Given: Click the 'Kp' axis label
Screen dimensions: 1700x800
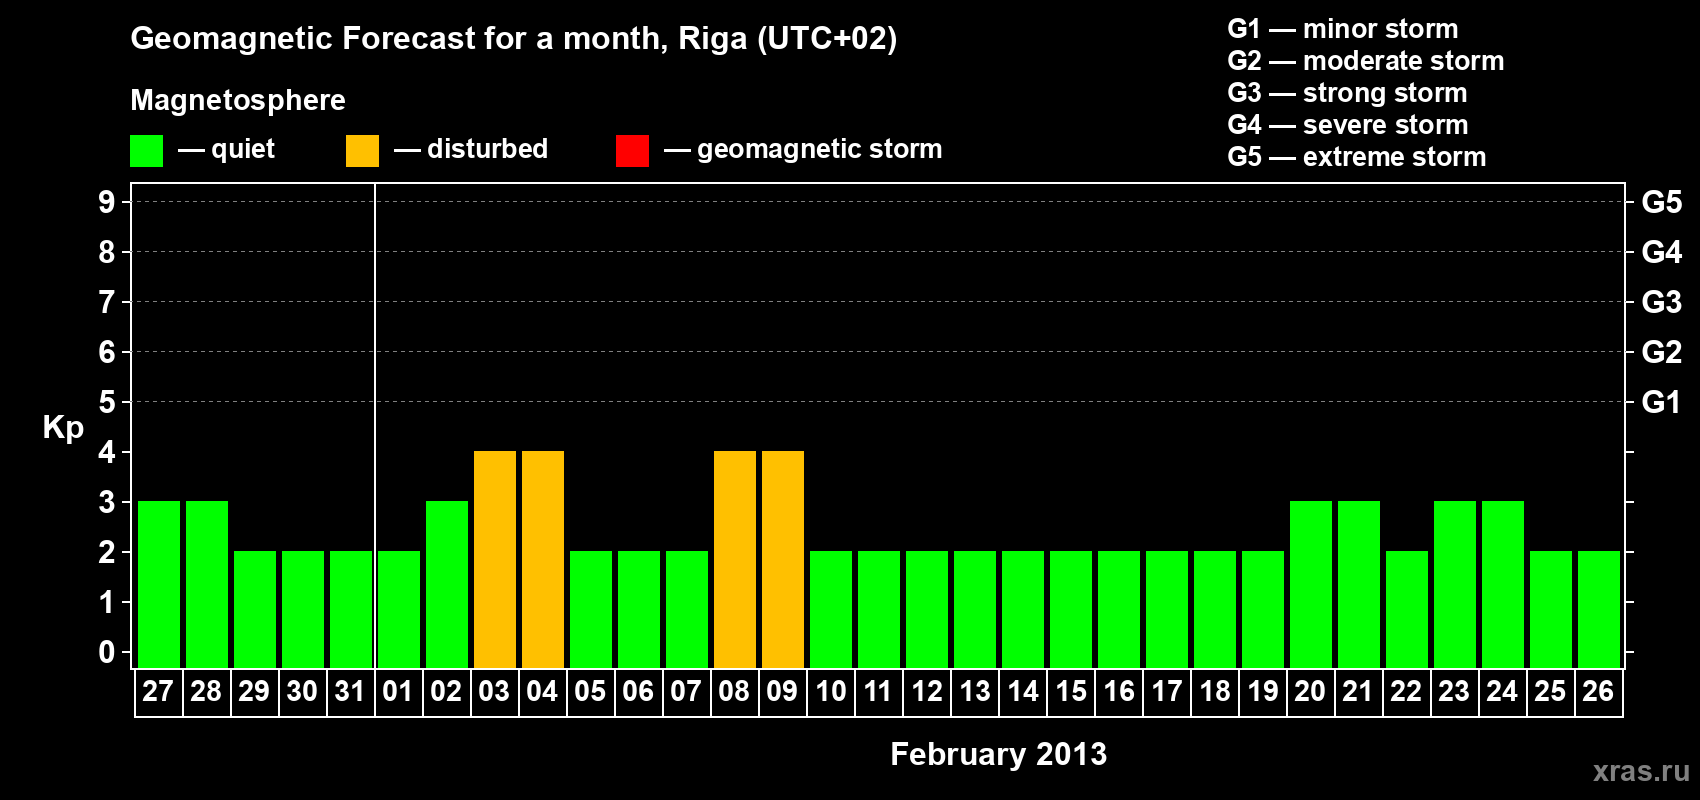Looking at the screenshot, I should tap(63, 427).
